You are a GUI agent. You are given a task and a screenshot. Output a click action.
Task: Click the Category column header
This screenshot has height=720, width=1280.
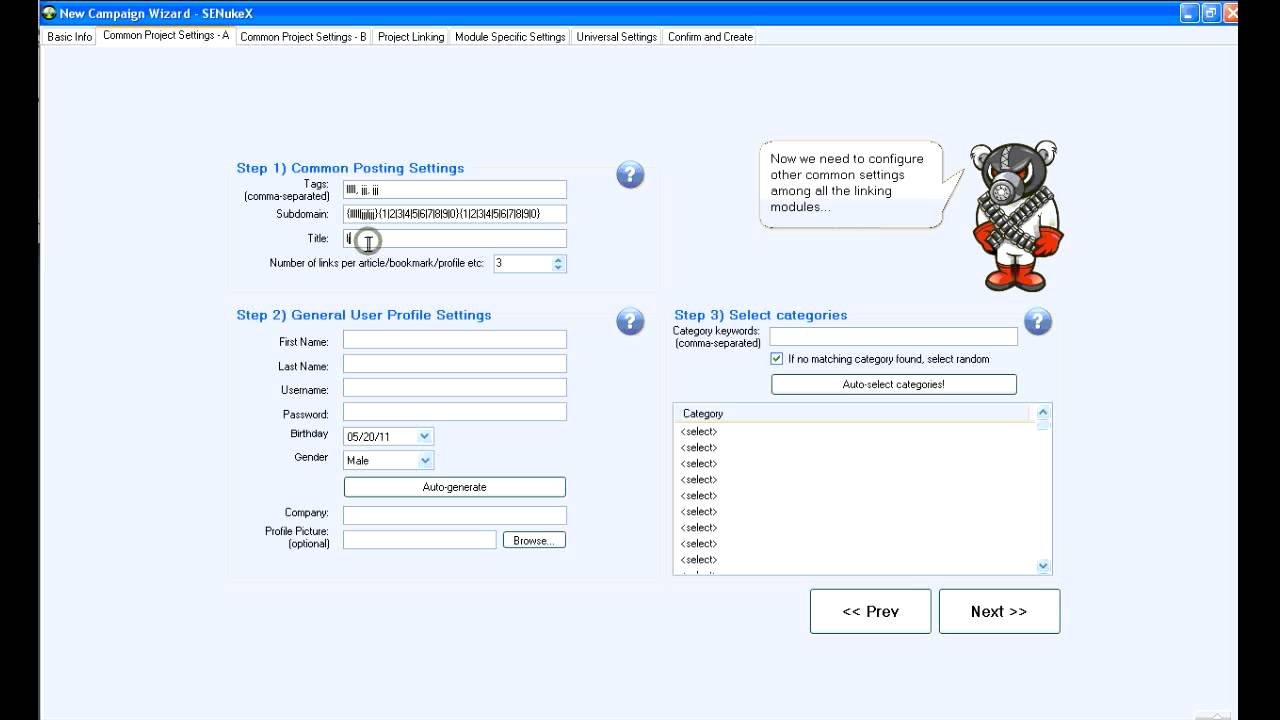click(x=852, y=413)
